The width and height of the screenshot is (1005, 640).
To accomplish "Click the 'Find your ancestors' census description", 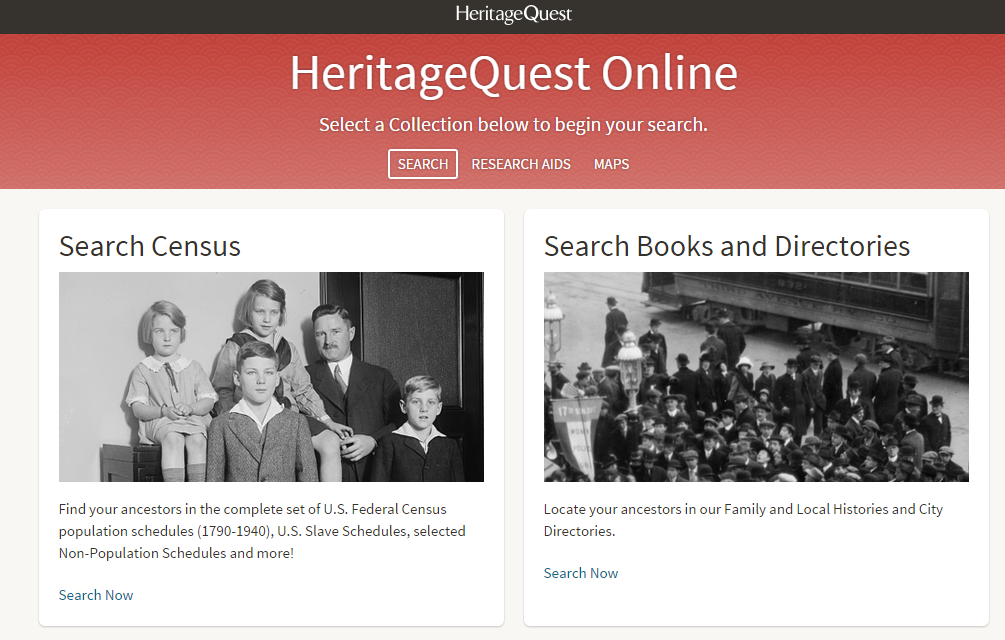I will click(262, 531).
